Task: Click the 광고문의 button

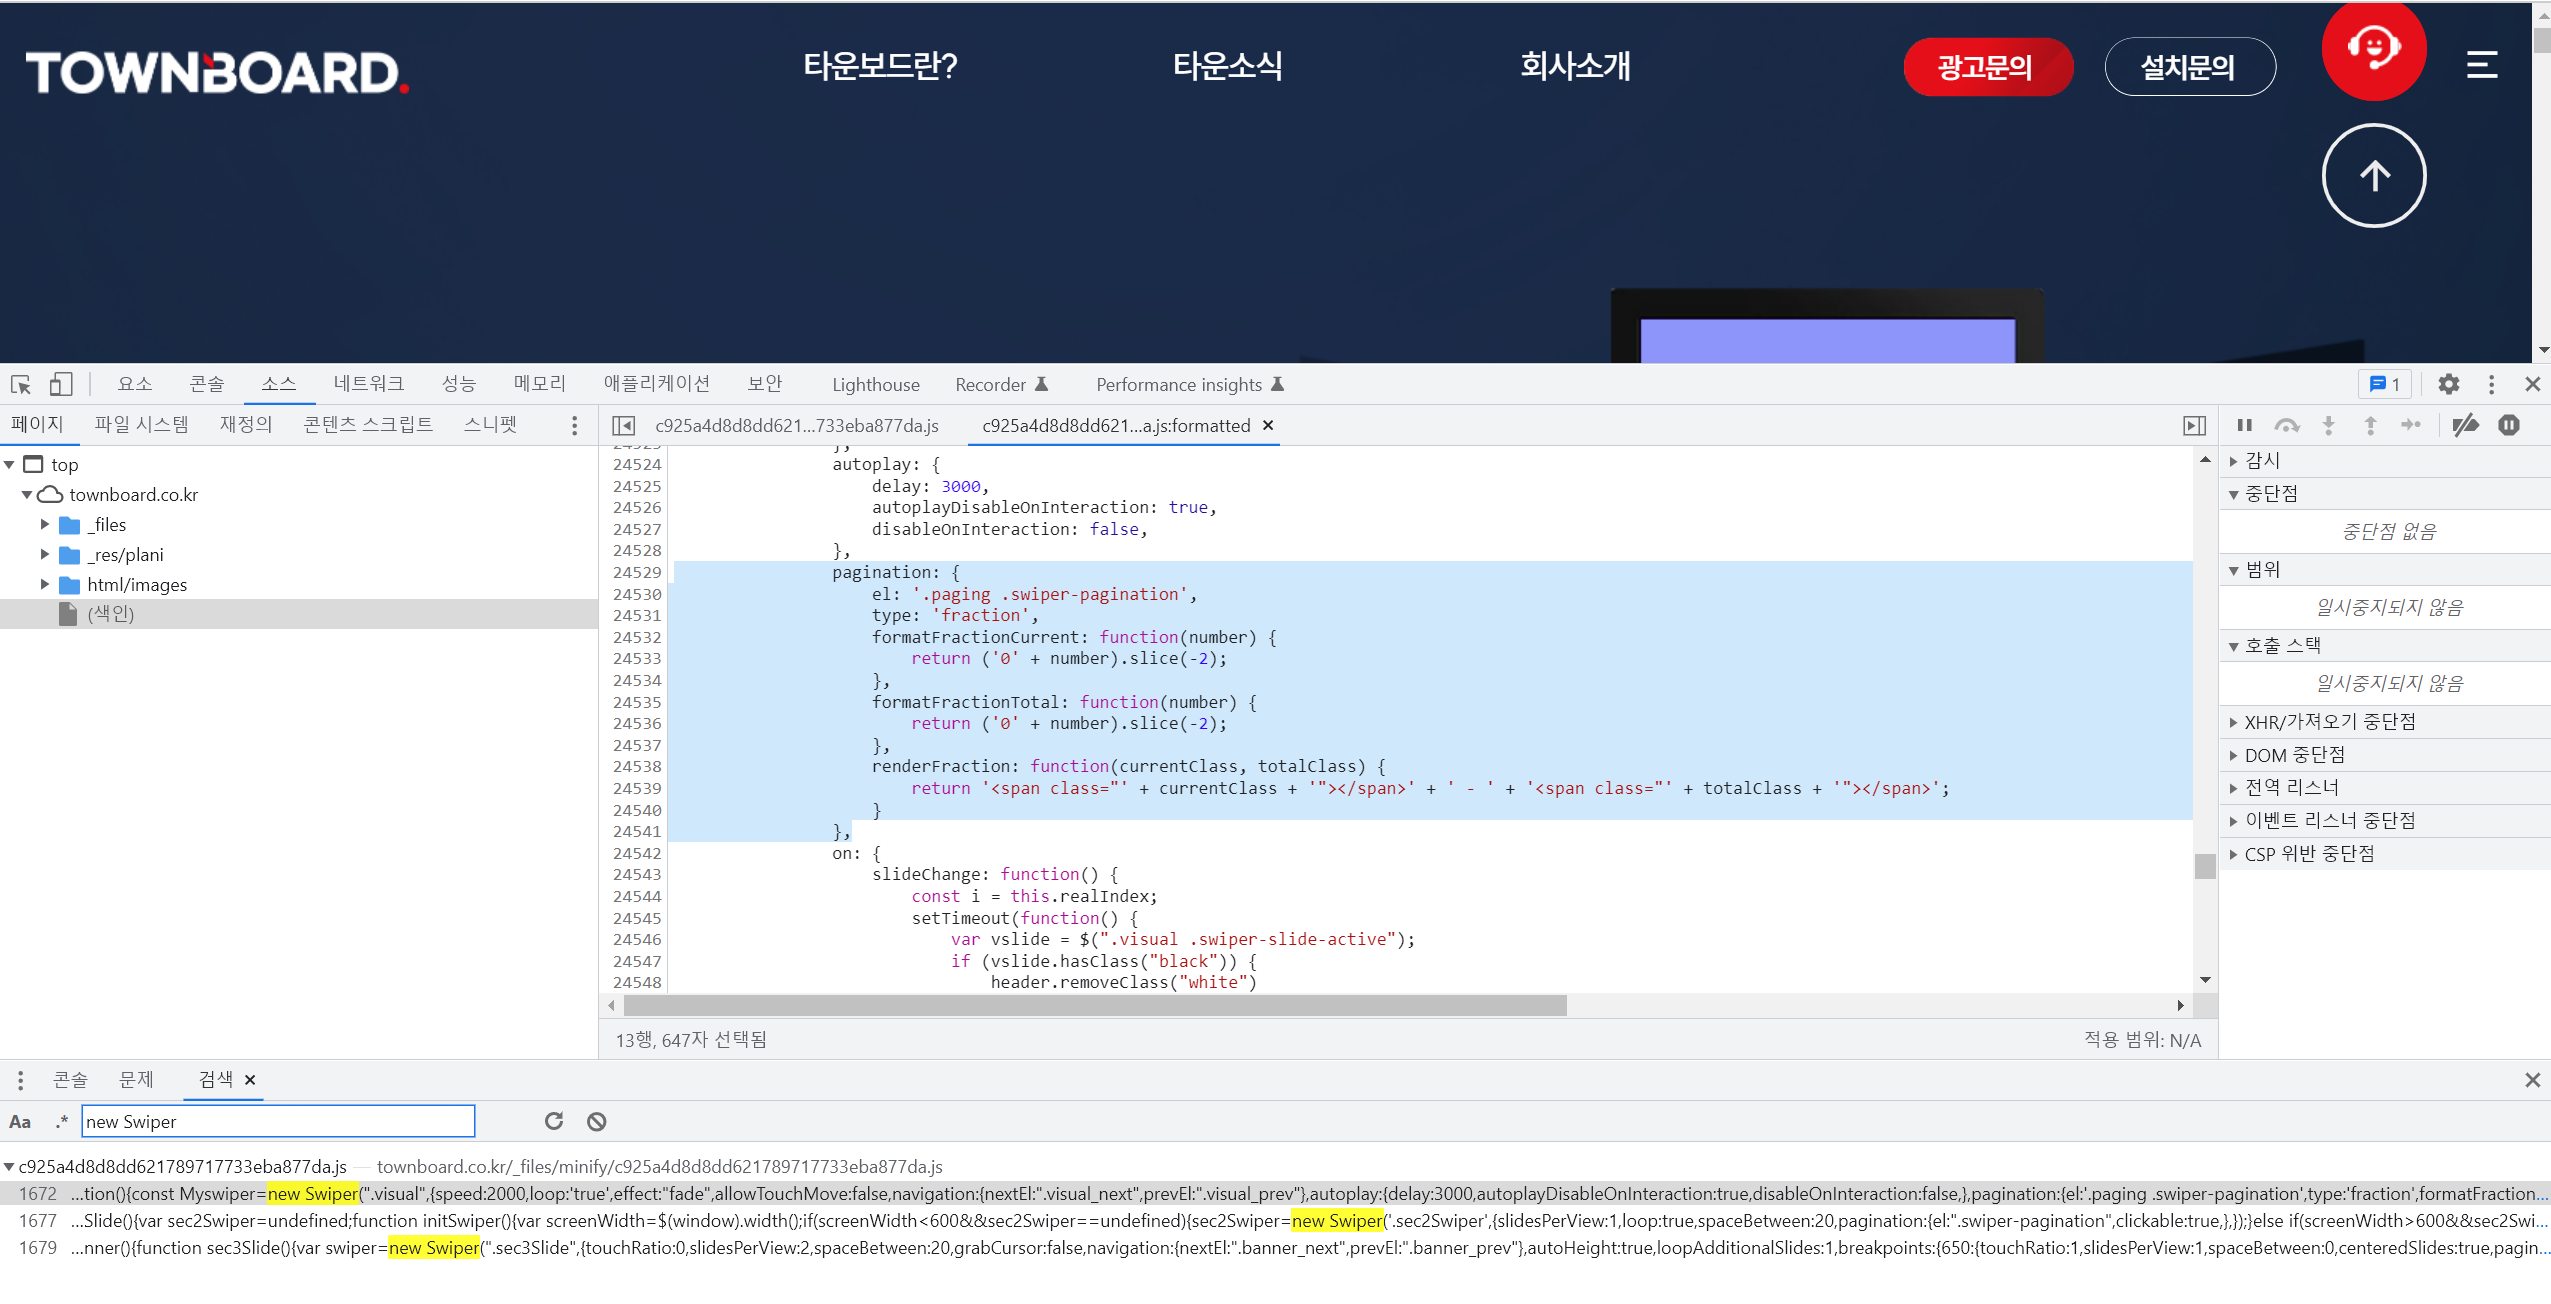Action: coord(1987,67)
